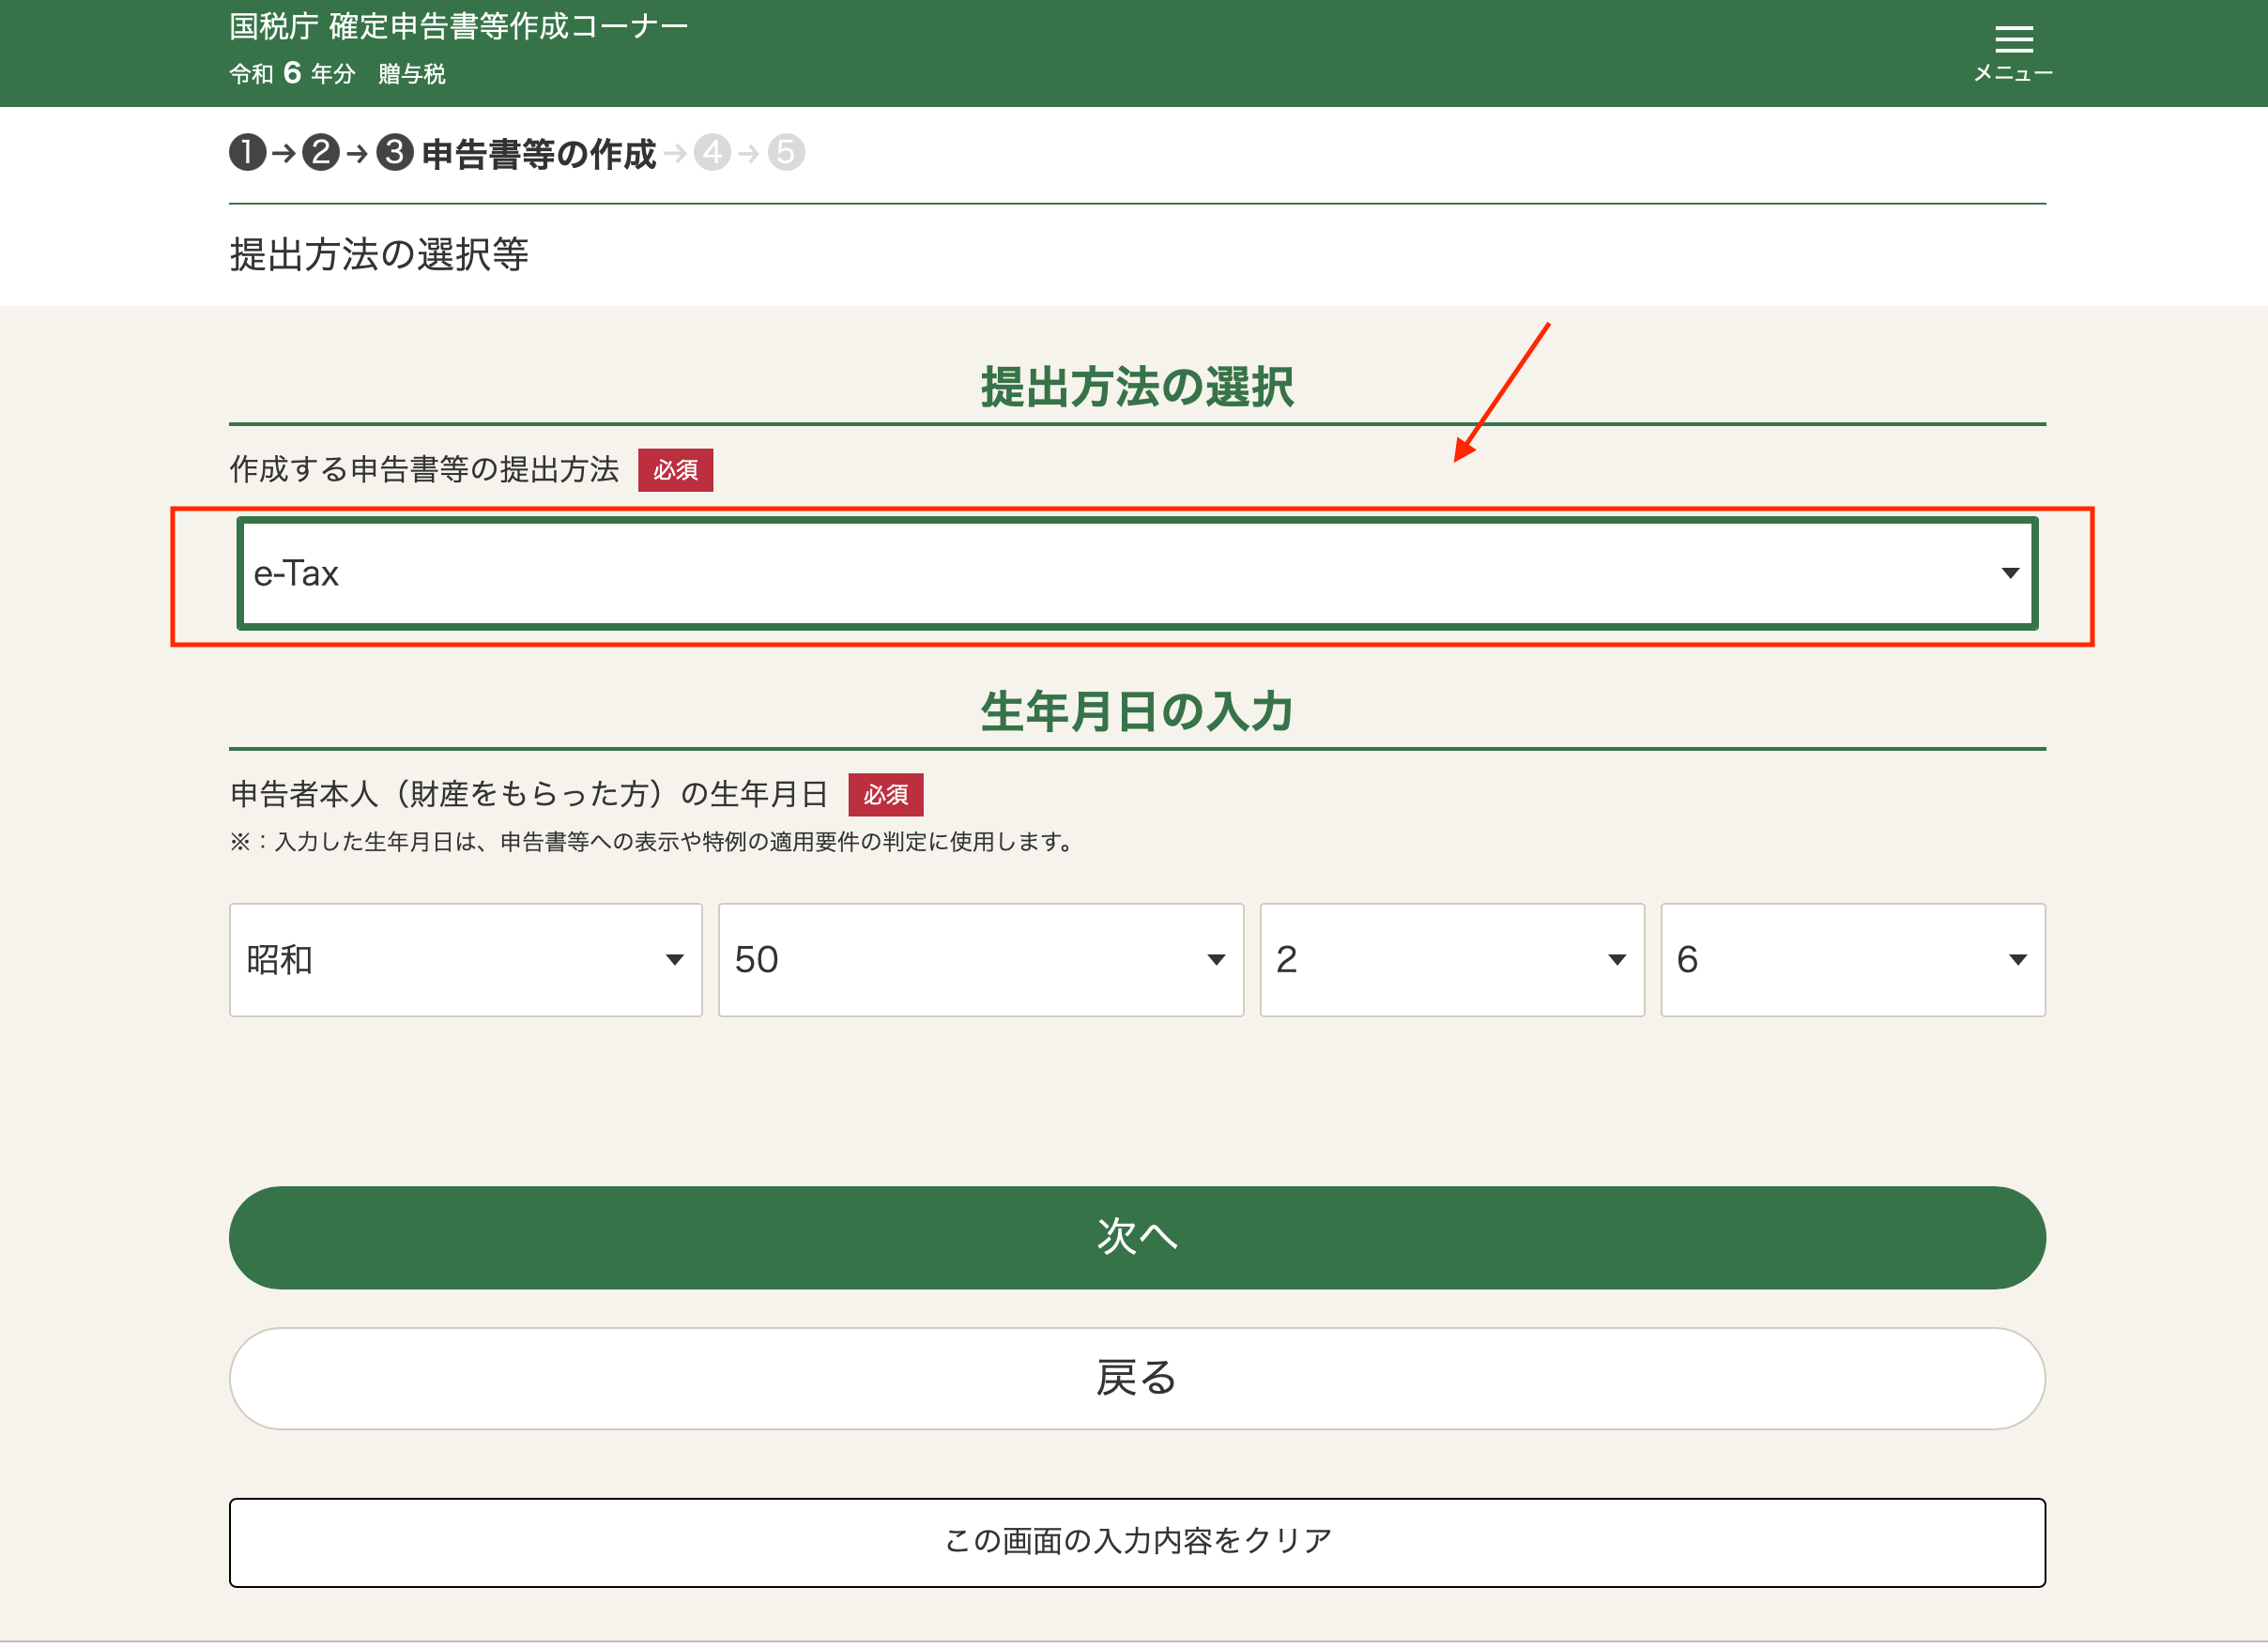Viewport: 2268px width, 1648px height.
Task: Open the month dropdown showing 2
Action: 1452,961
